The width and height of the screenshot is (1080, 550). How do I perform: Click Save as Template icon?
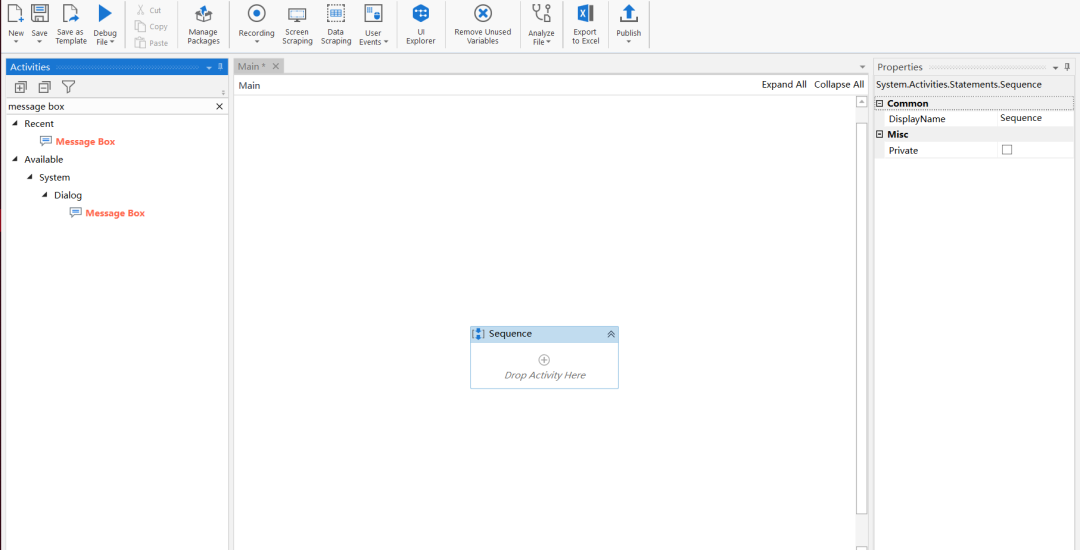[x=71, y=13]
